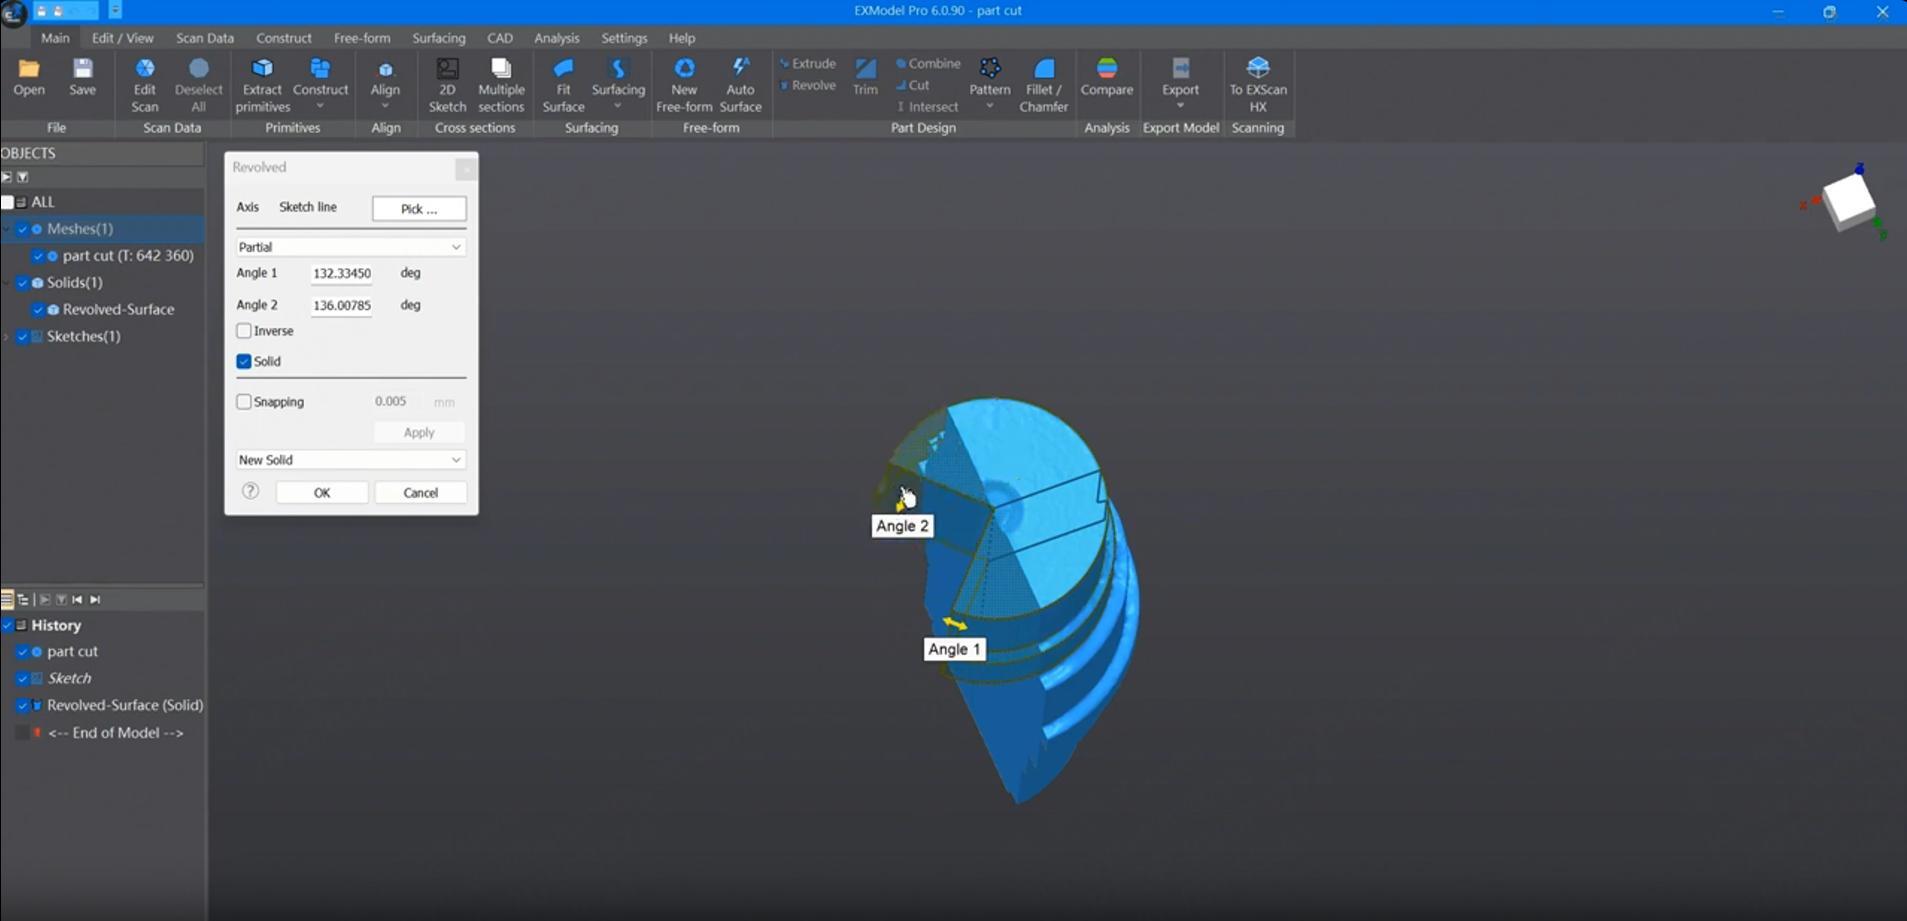
Task: Enable the Snapping checkbox
Action: pyautogui.click(x=244, y=401)
